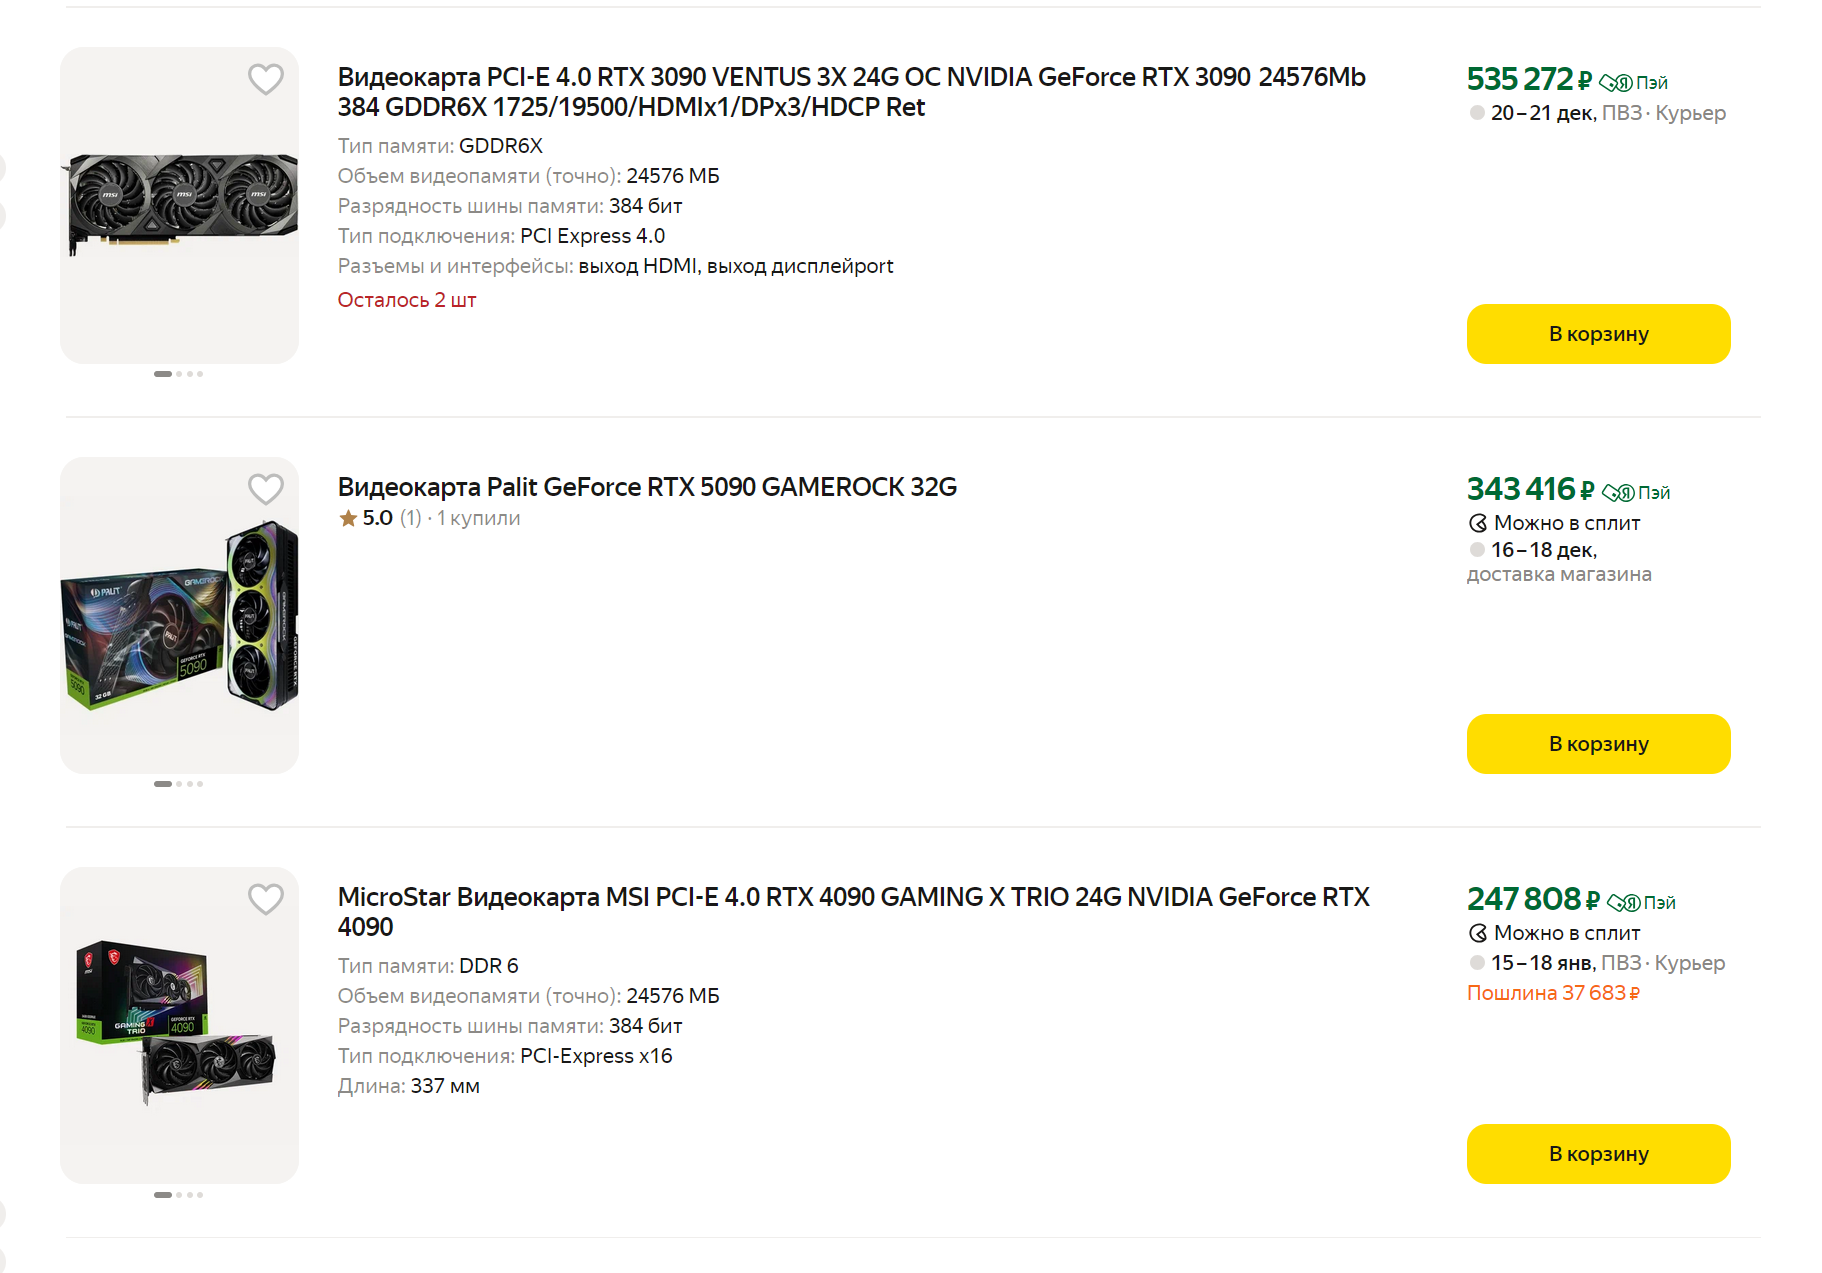This screenshot has width=1822, height=1273.
Task: Add MSI RTX 4090 GAMING X TRIO to cart
Action: (x=1597, y=1154)
